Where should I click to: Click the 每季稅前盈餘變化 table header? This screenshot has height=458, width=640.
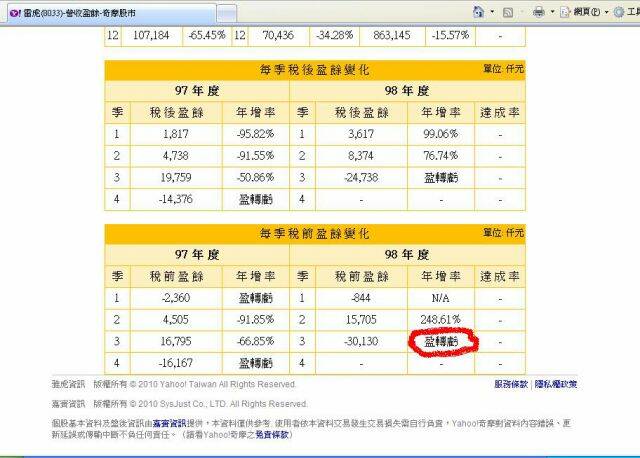pyautogui.click(x=315, y=234)
